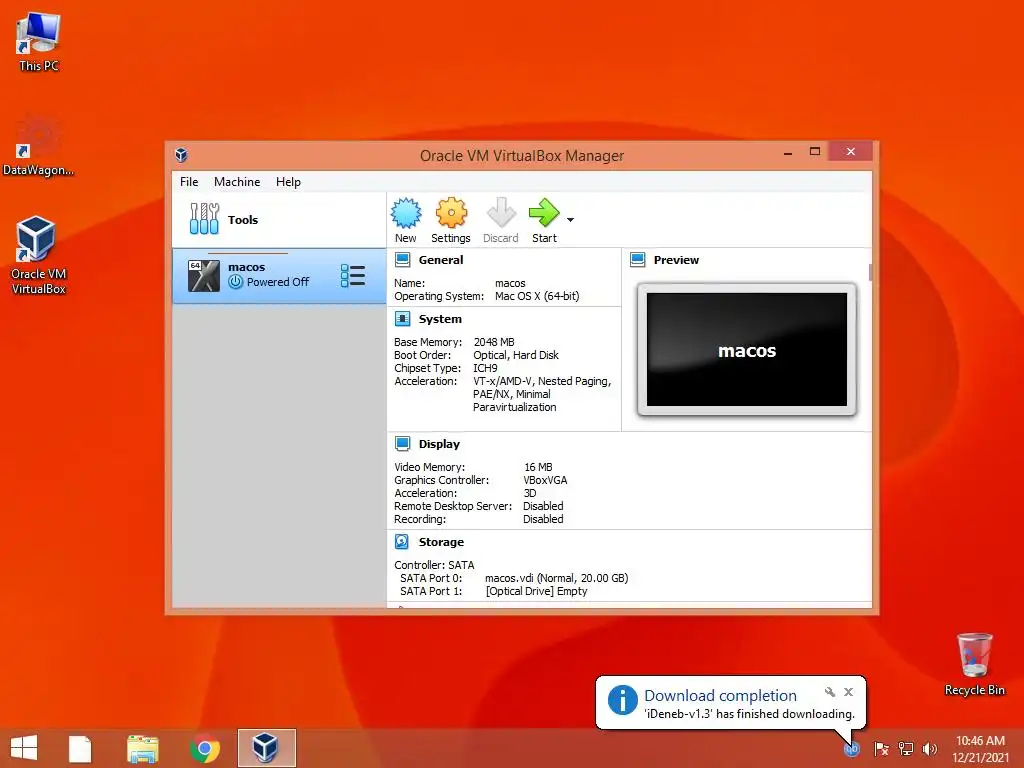Click the taskbar clock 10:46 AM
The height and width of the screenshot is (768, 1024).
tap(980, 741)
